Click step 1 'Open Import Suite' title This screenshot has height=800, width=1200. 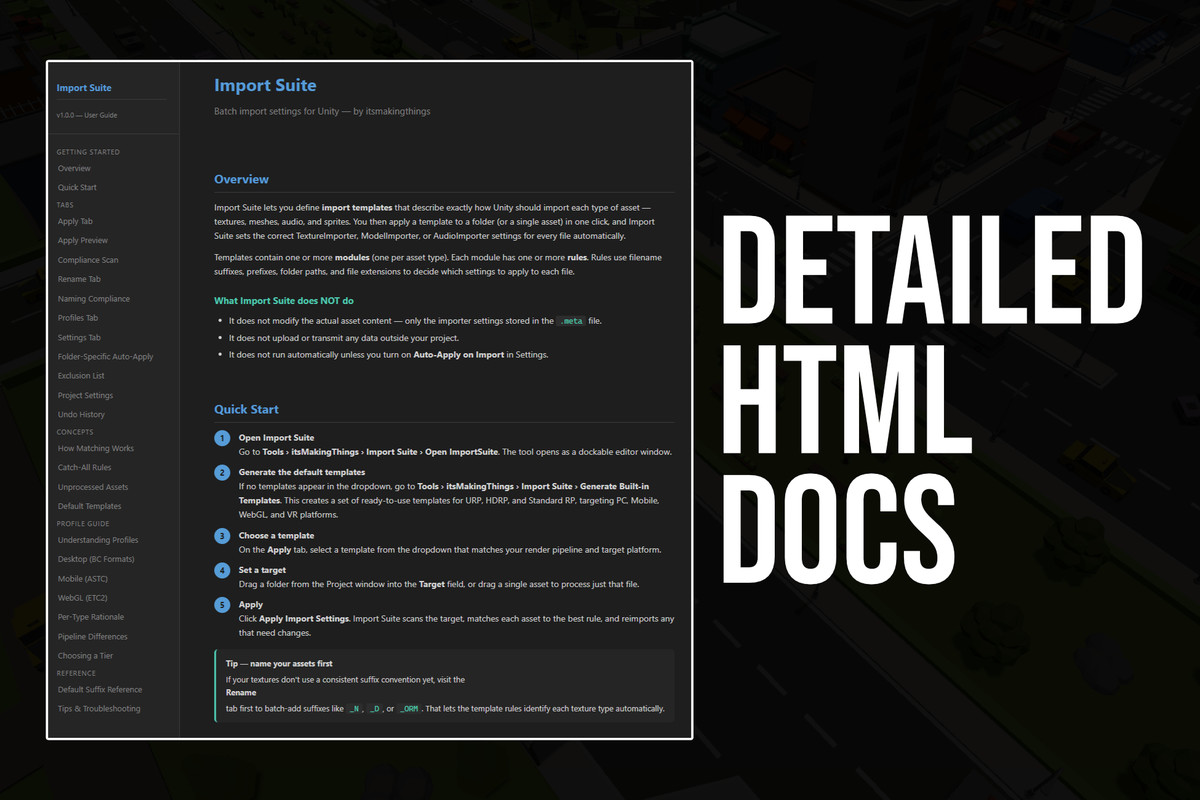click(x=276, y=438)
